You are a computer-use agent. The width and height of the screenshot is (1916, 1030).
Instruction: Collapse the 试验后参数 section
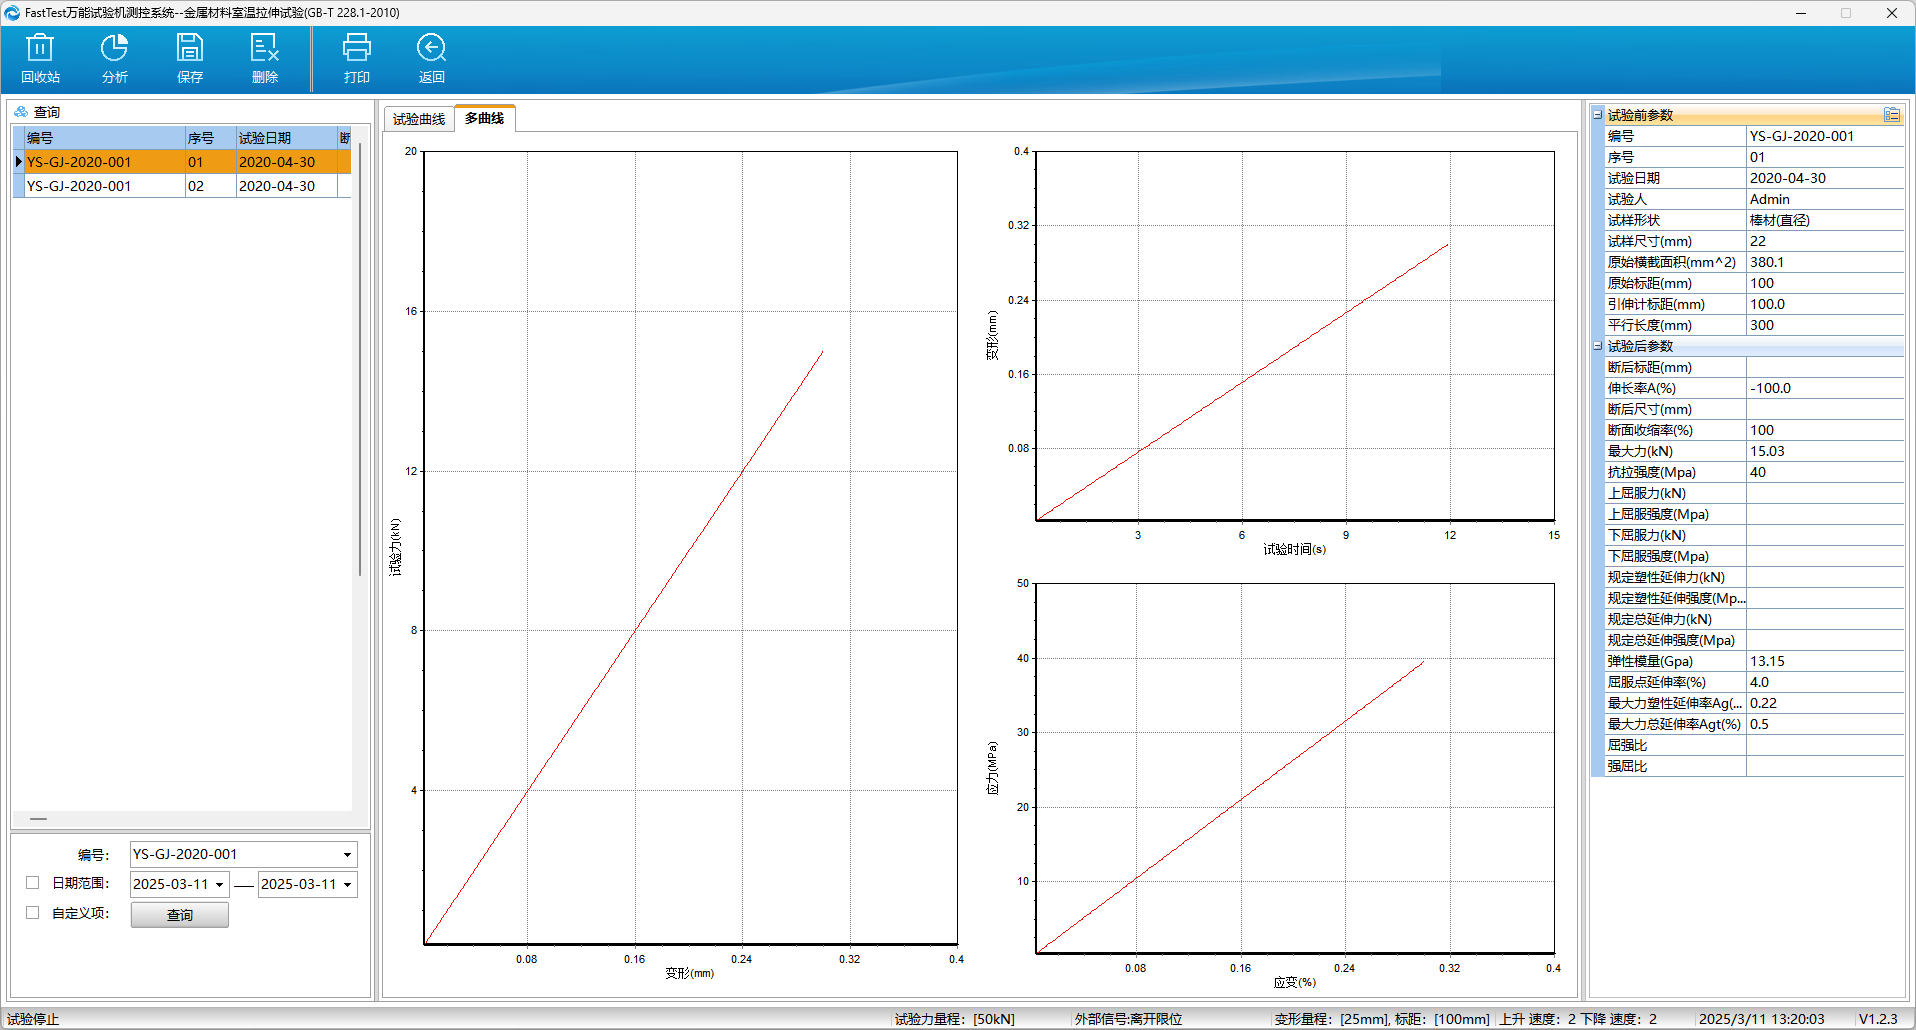(1598, 346)
